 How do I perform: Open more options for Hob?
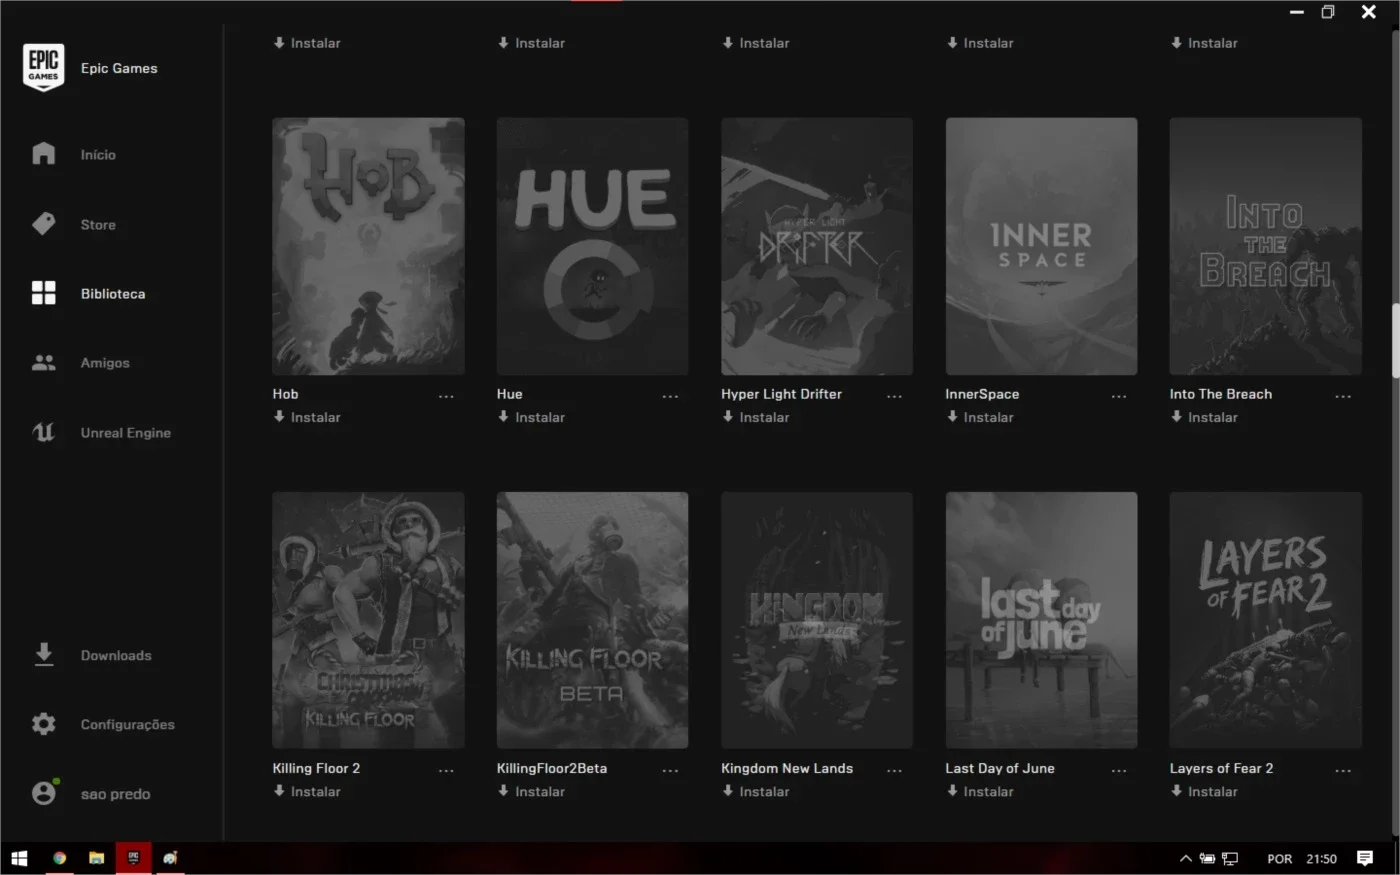pyautogui.click(x=446, y=396)
